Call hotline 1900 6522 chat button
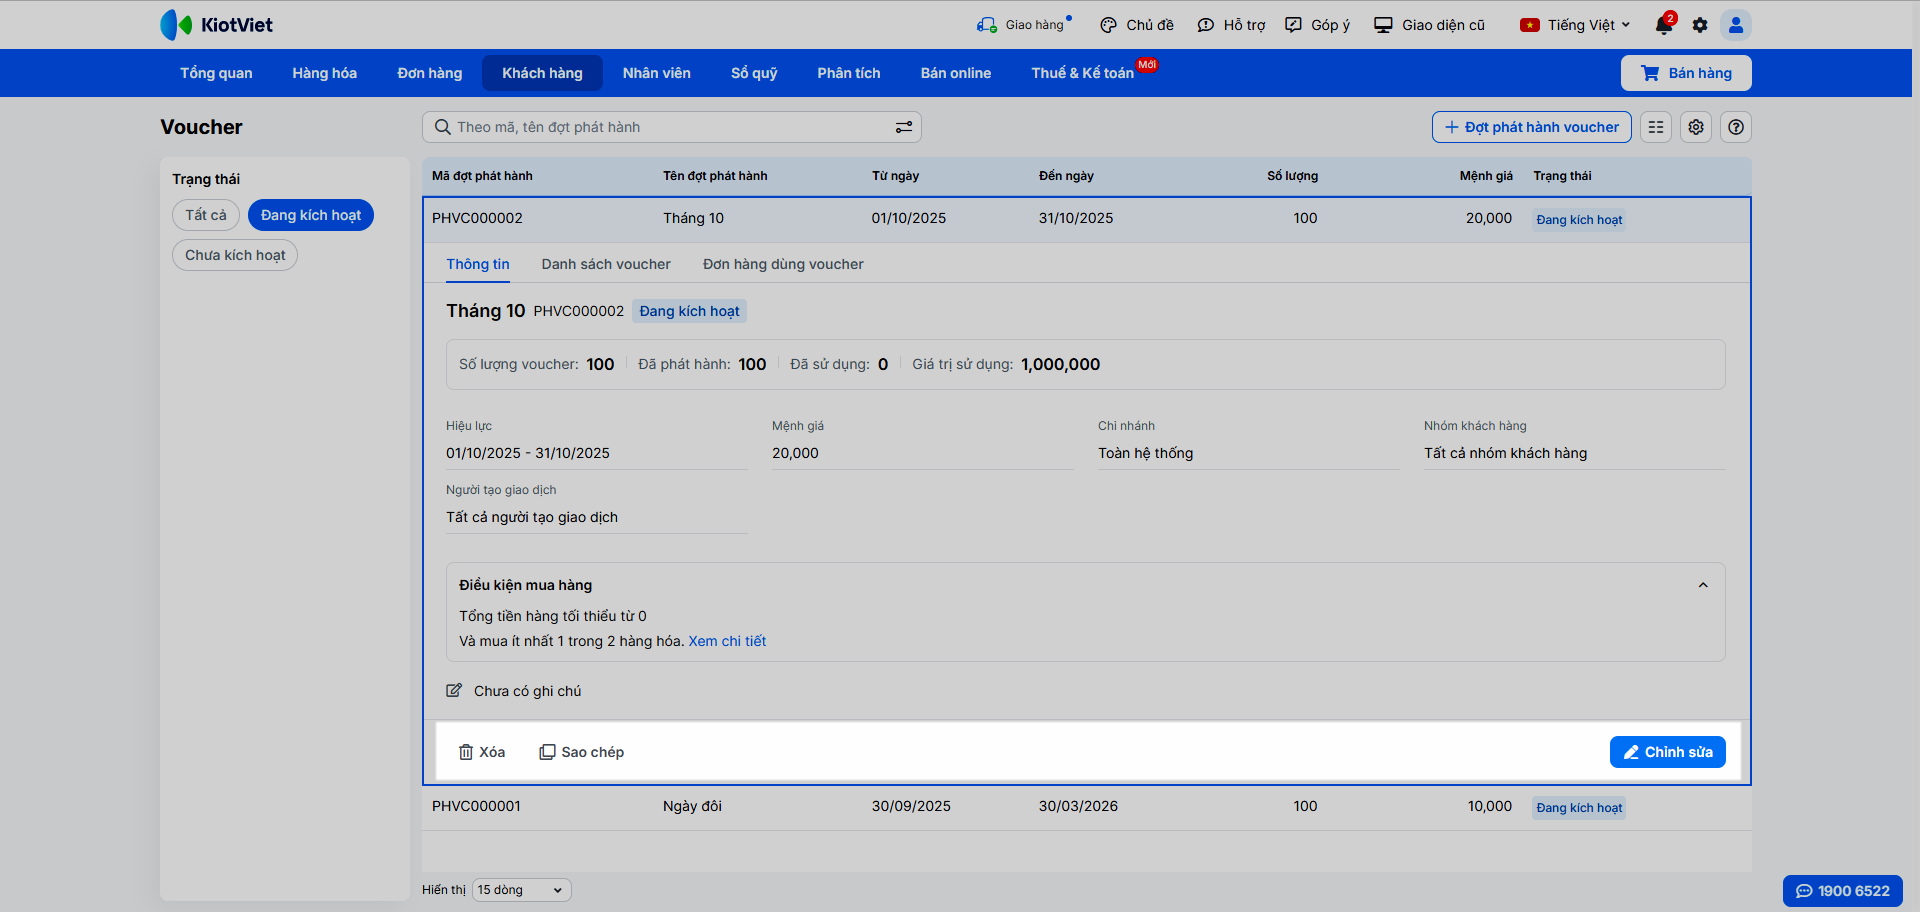Screen dimensions: 1920x912 (1843, 891)
